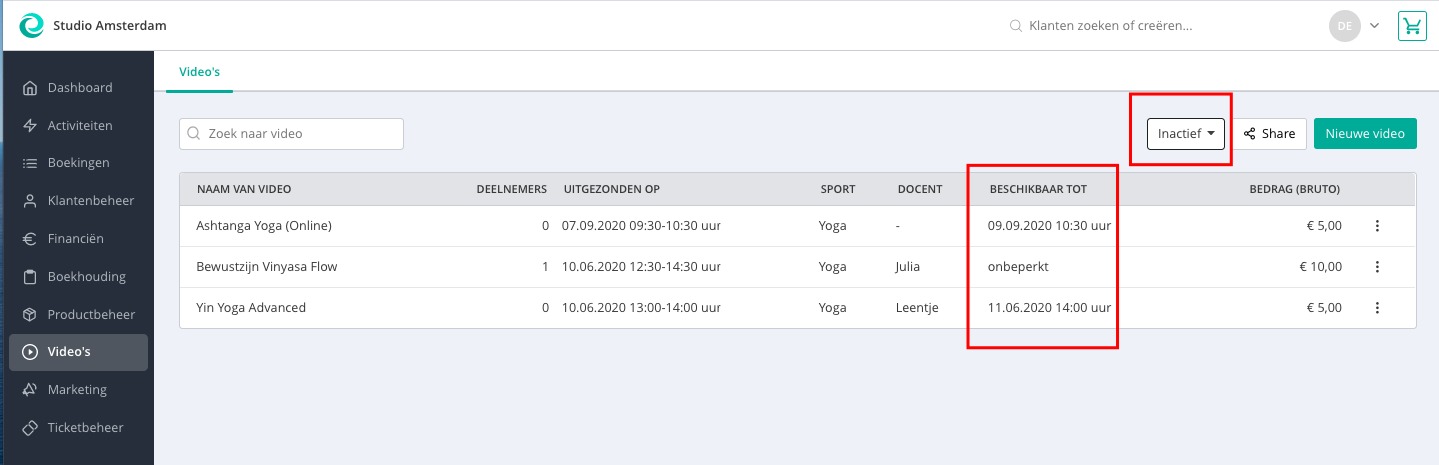Click the Share button
Viewport: 1439px width, 465px height.
coord(1269,133)
